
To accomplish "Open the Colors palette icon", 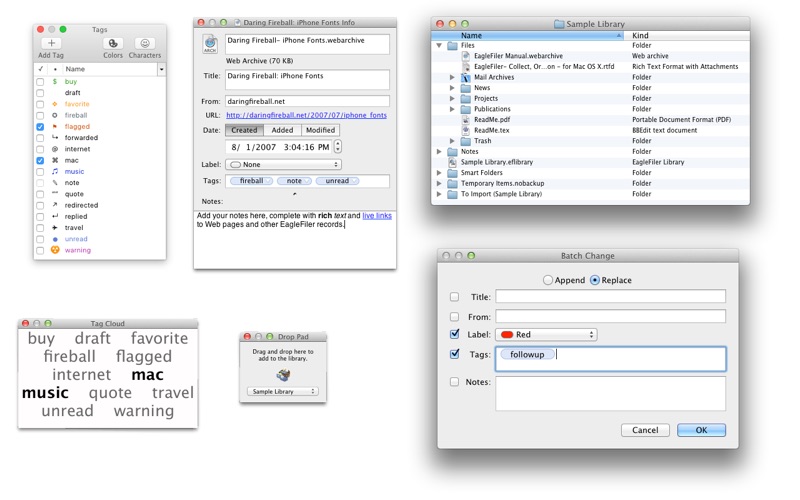I will tap(113, 43).
